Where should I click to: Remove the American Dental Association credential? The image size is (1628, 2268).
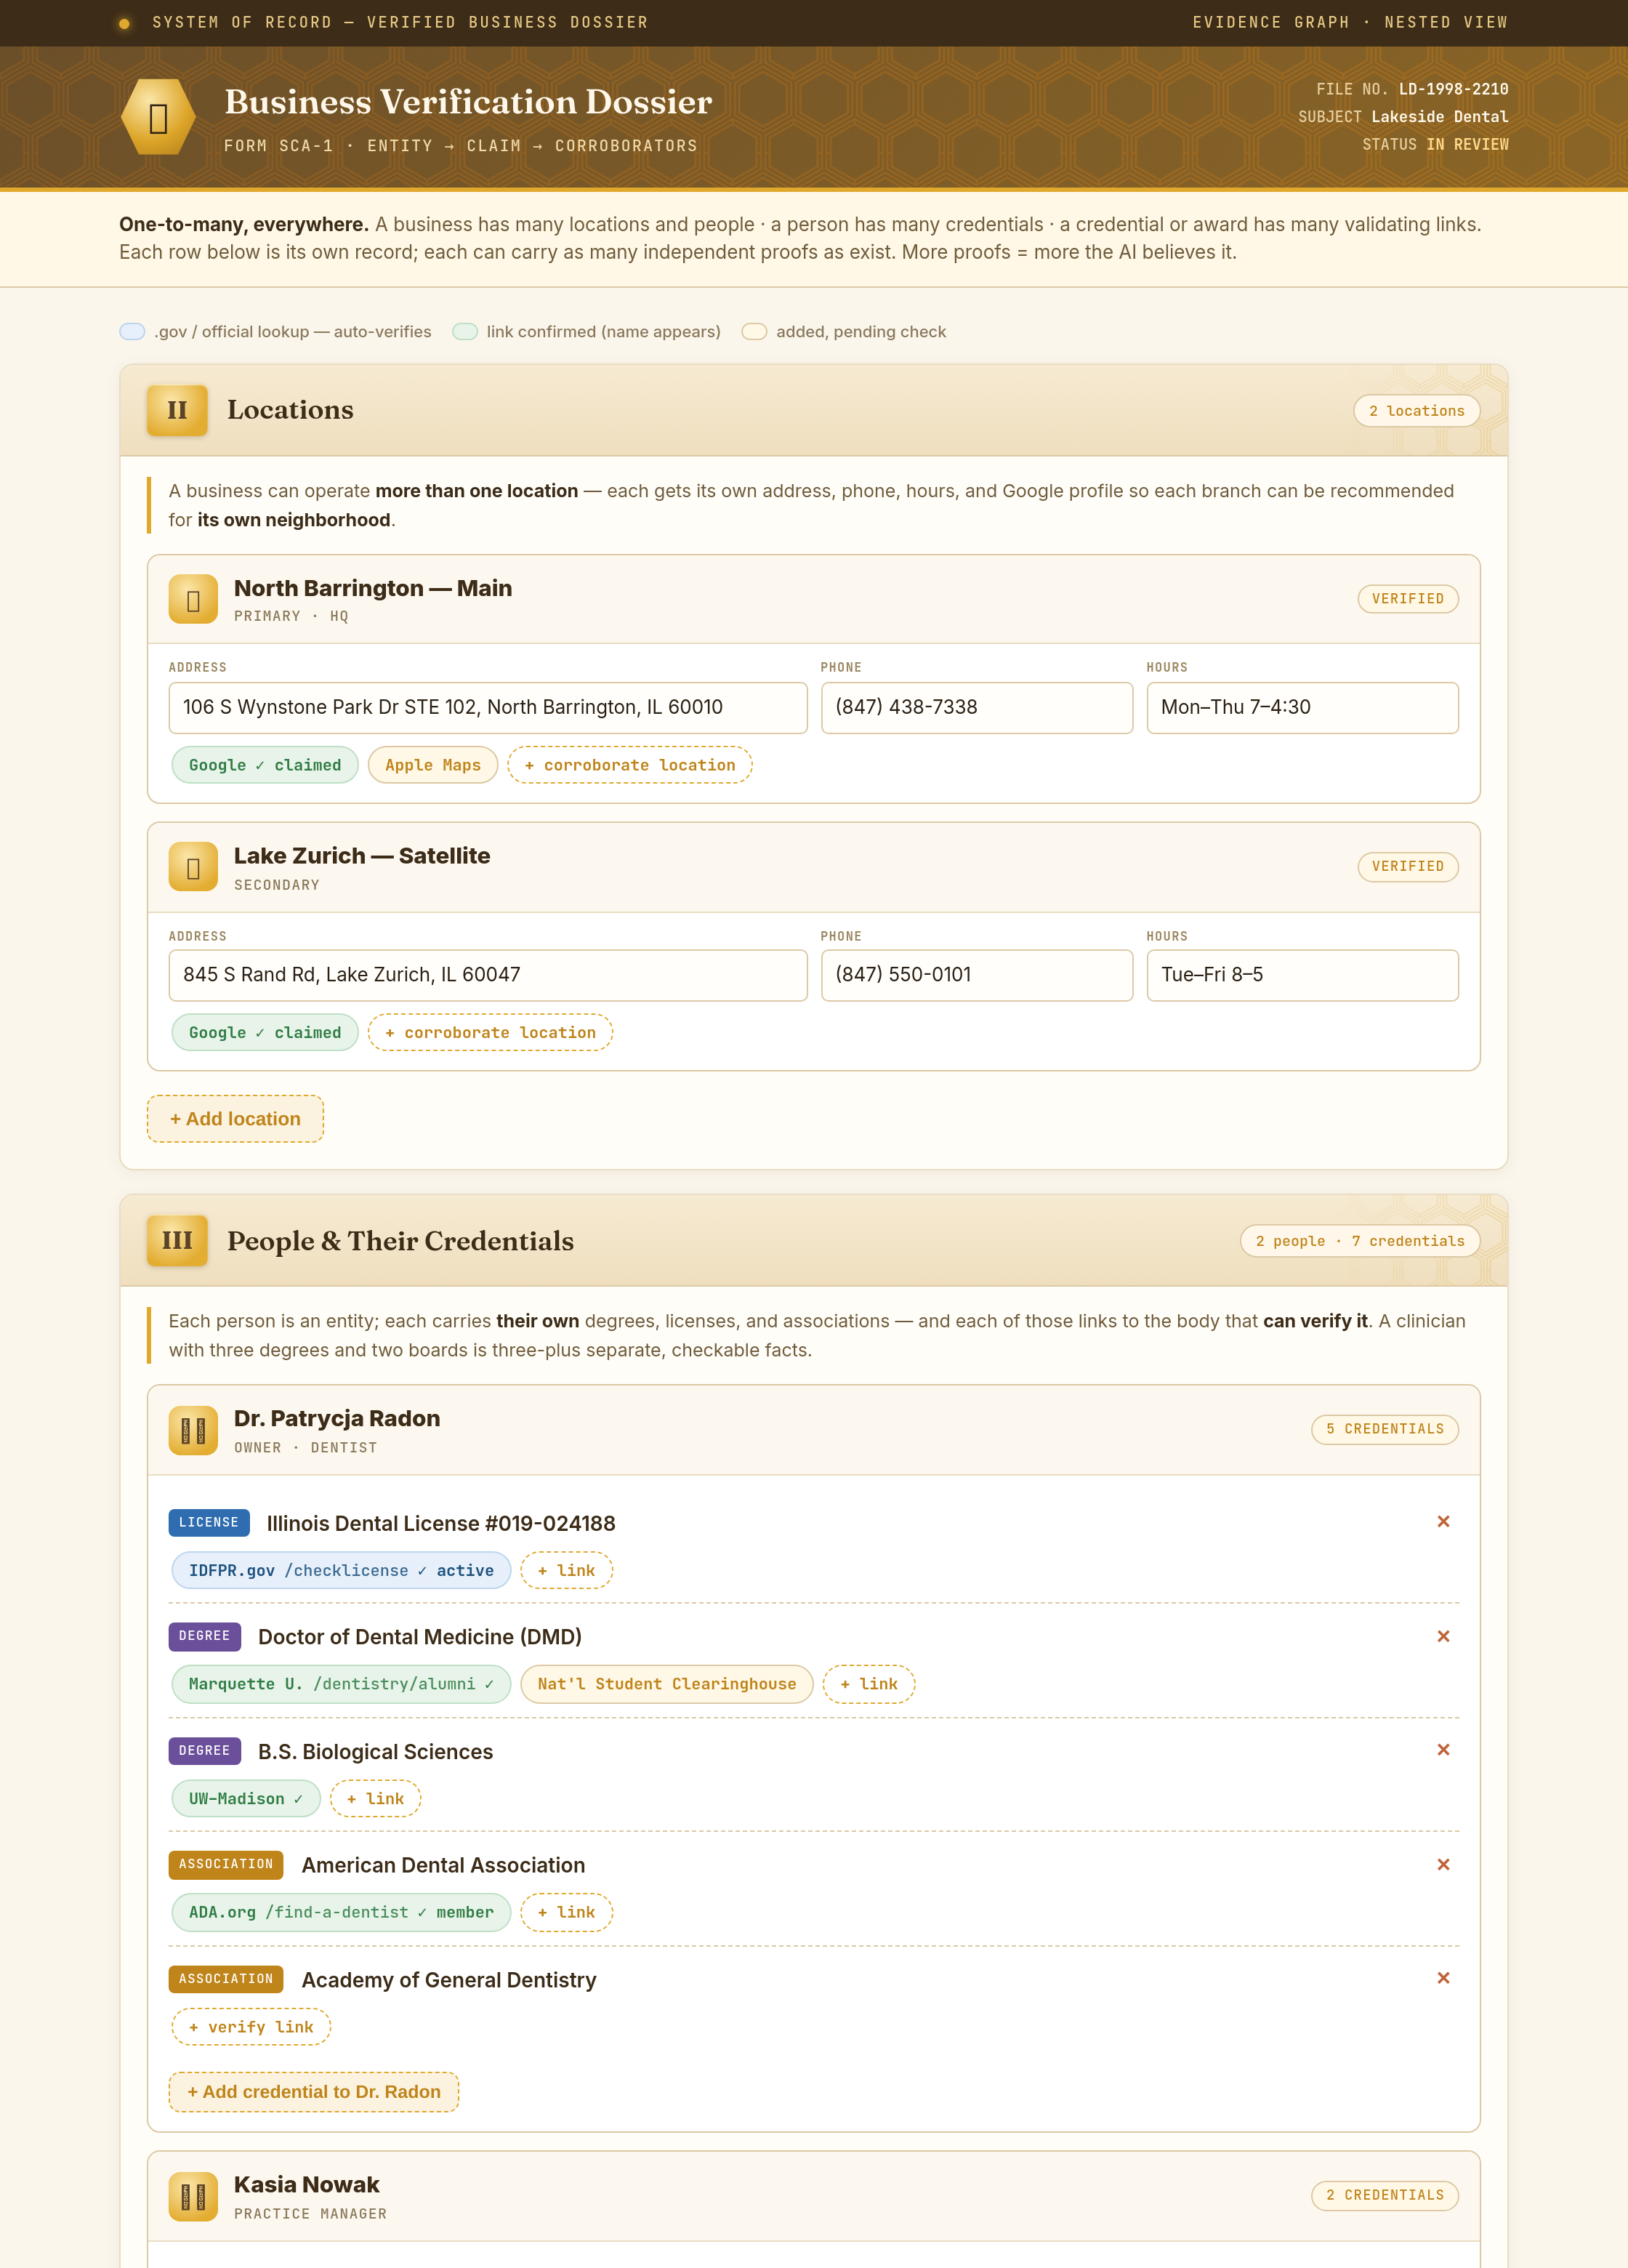[1443, 1864]
